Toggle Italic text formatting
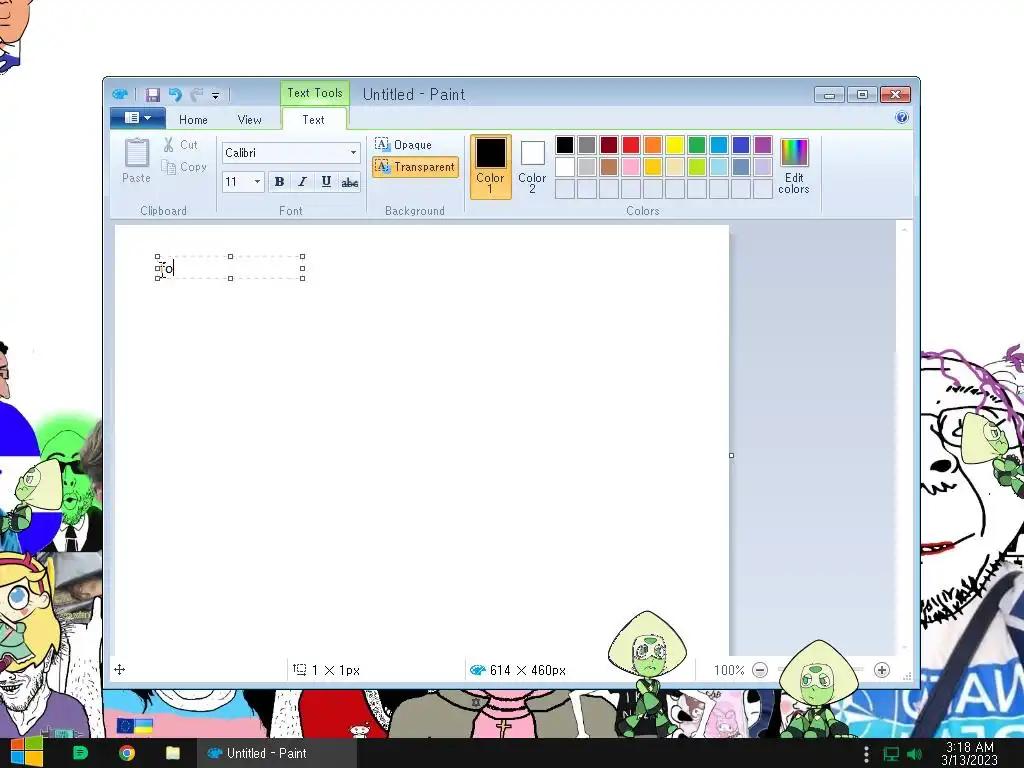Viewport: 1024px width, 768px height. click(302, 182)
